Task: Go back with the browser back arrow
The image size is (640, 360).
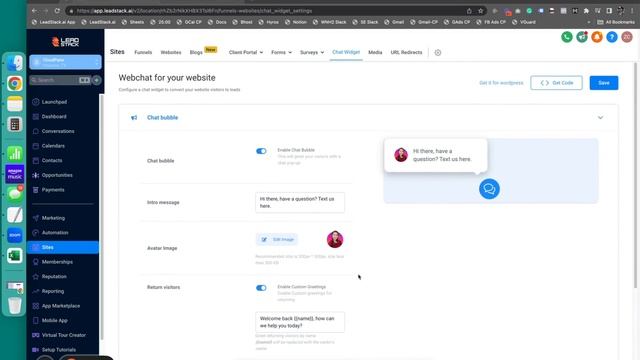Action: click(x=34, y=11)
